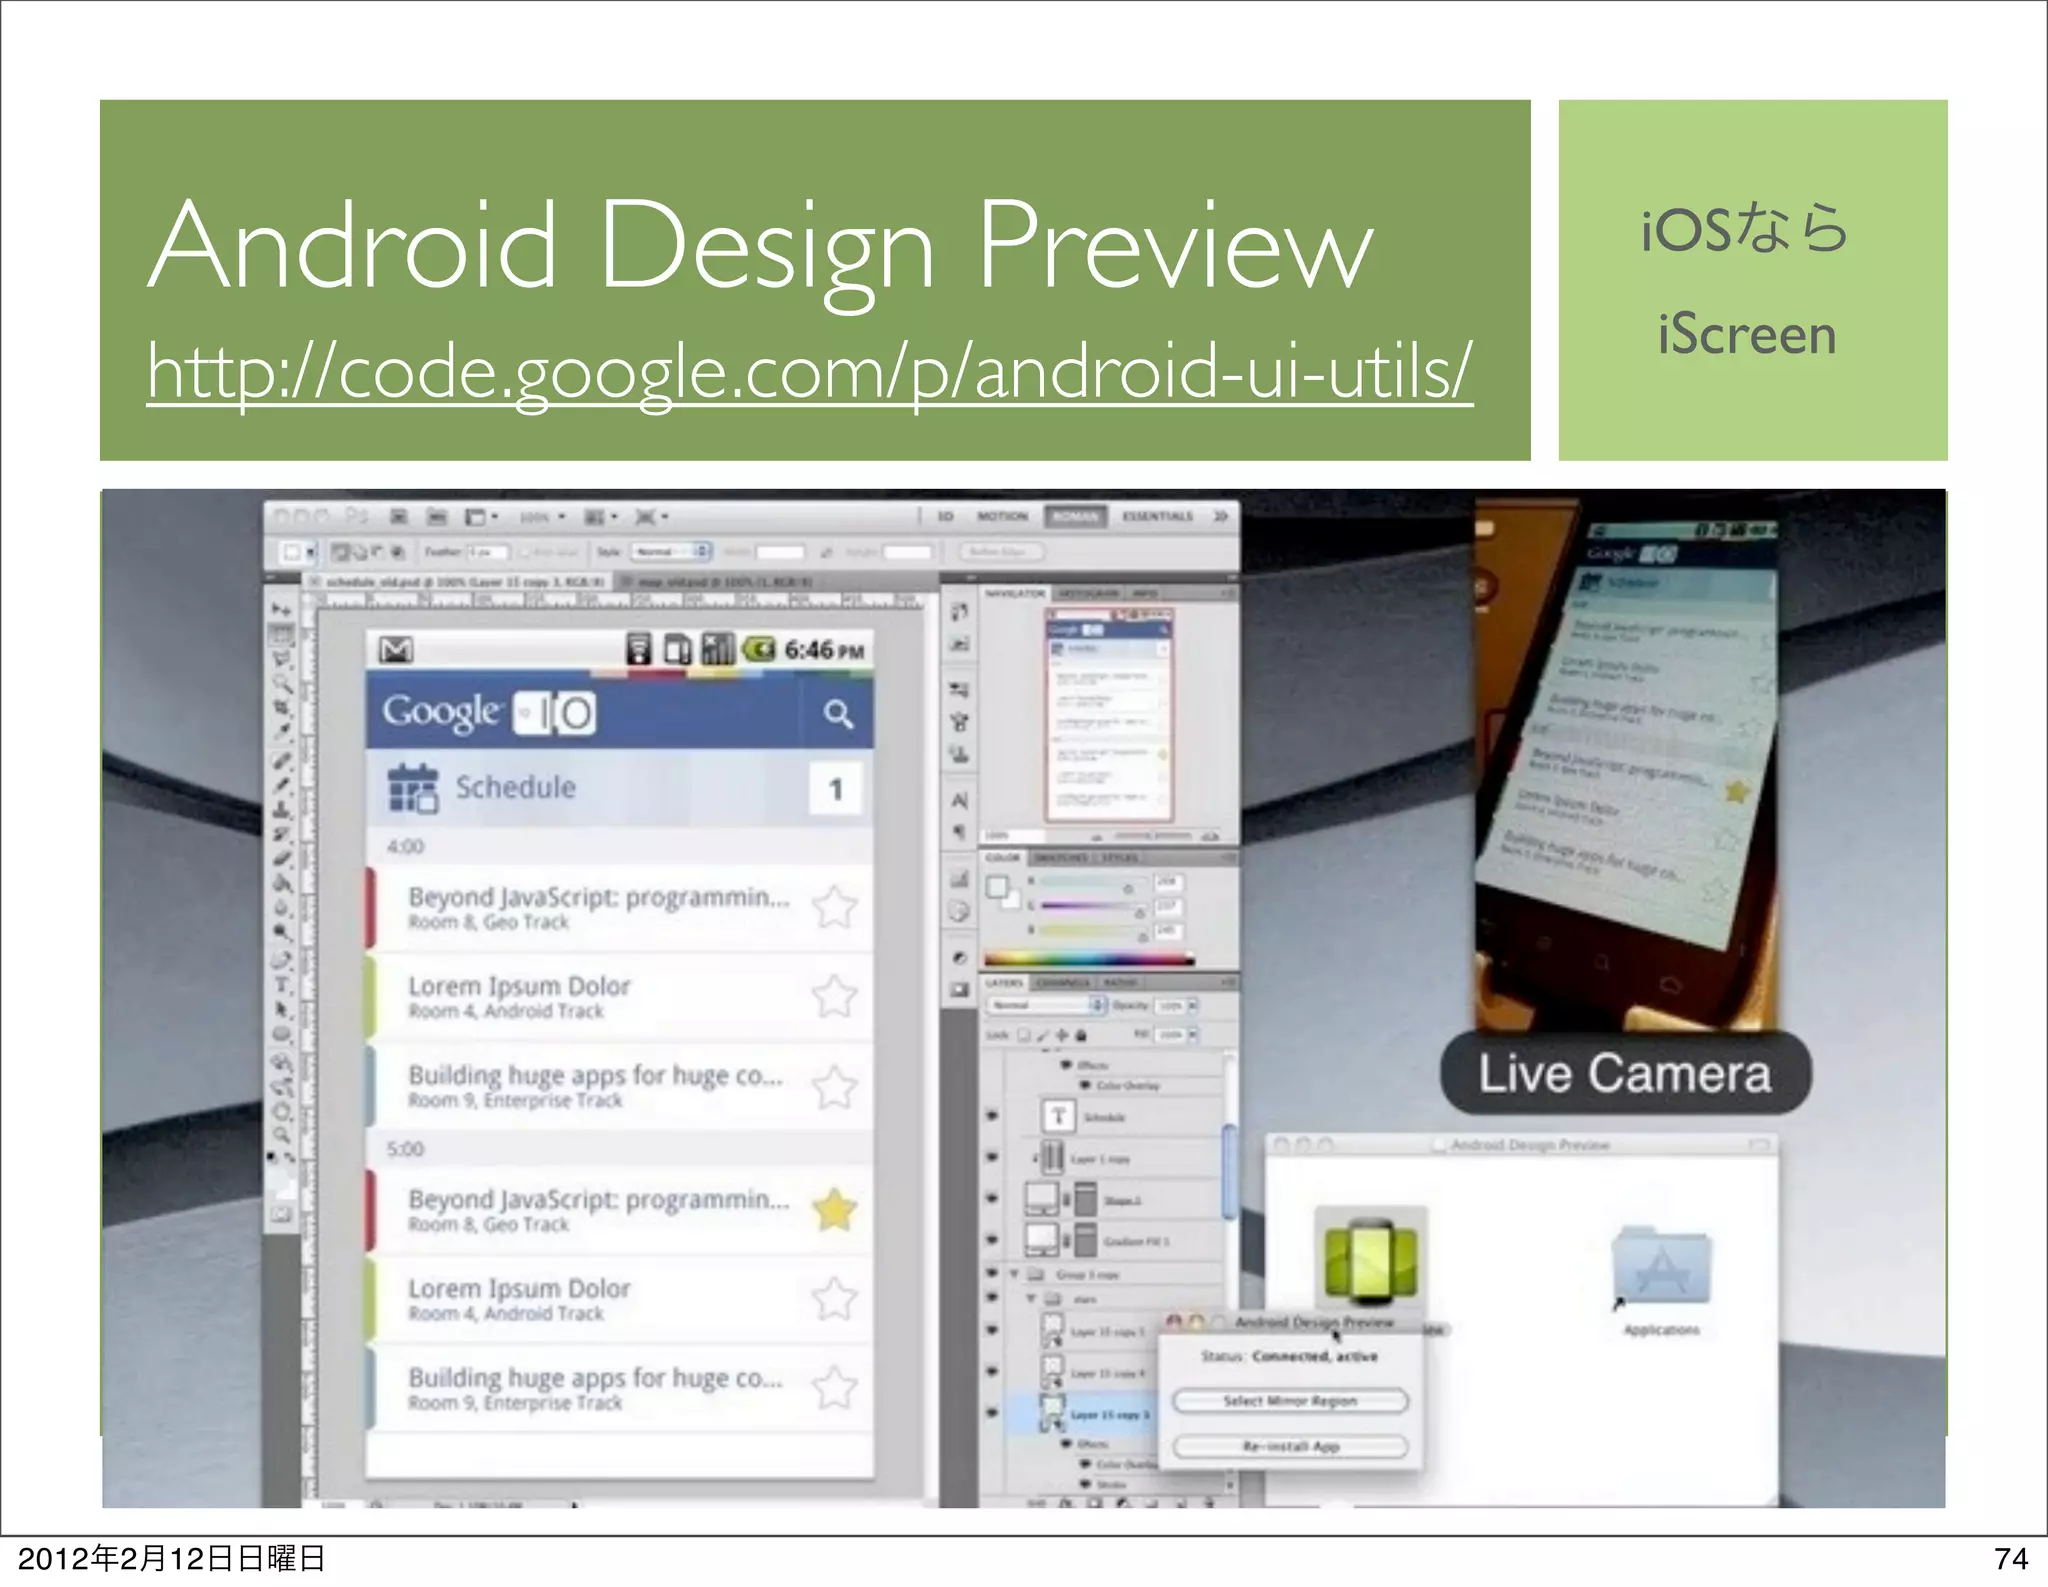Hide the stars group
Viewport: 2048px width, 1587px height.
[992, 1297]
